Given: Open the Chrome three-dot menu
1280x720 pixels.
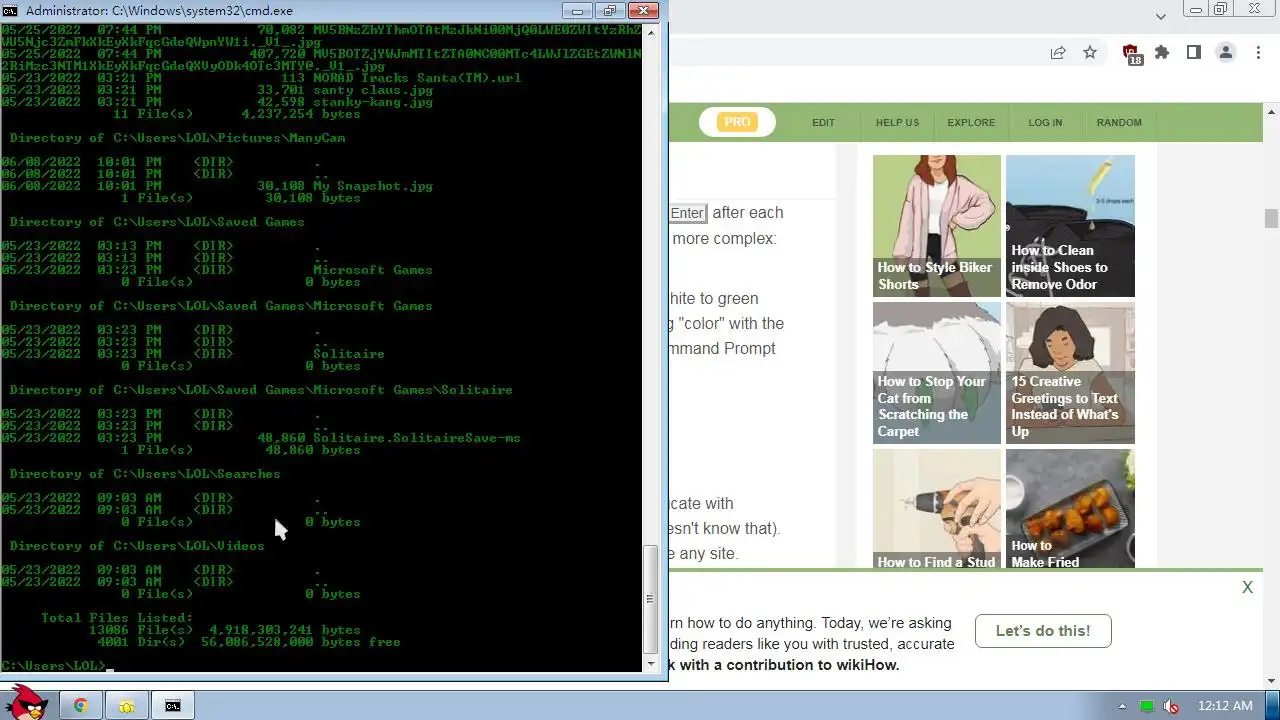Looking at the screenshot, I should [x=1256, y=53].
